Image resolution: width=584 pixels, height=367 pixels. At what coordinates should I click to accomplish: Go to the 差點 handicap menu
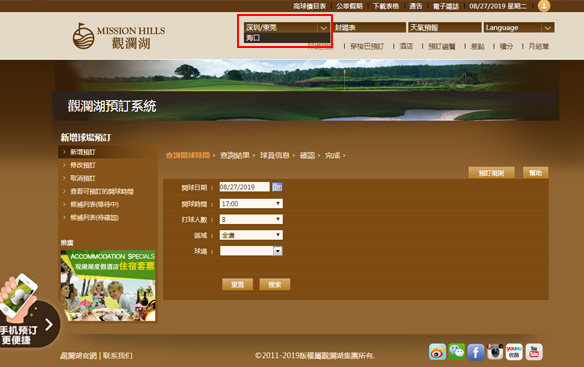478,46
